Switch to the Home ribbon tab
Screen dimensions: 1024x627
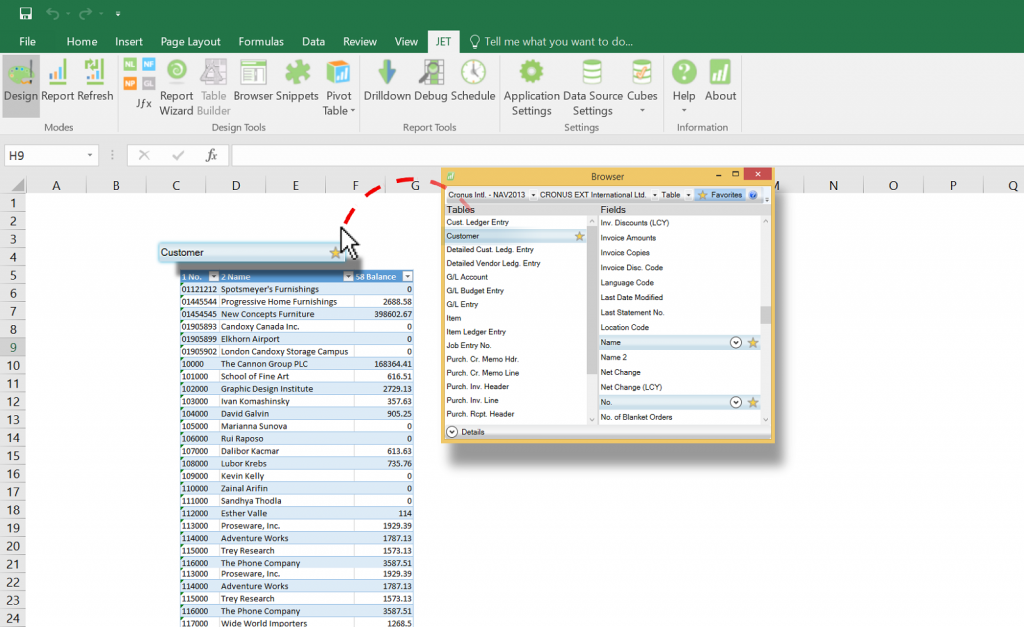pos(82,42)
